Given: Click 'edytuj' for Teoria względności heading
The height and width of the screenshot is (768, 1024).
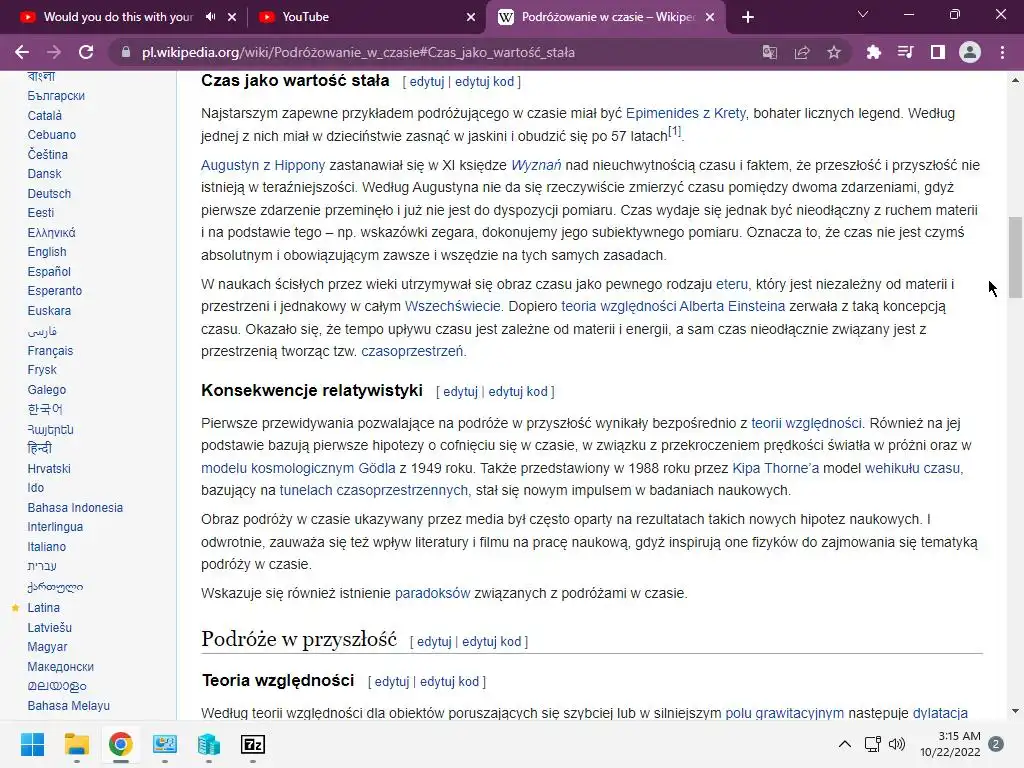Looking at the screenshot, I should tap(392, 682).
